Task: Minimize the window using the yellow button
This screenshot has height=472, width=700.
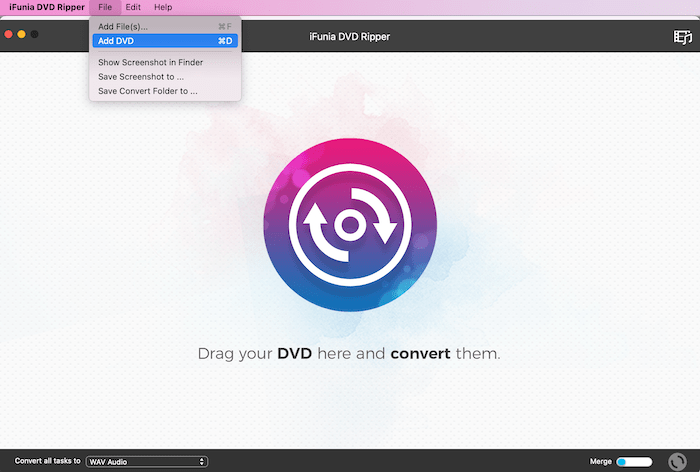Action: coord(21,34)
